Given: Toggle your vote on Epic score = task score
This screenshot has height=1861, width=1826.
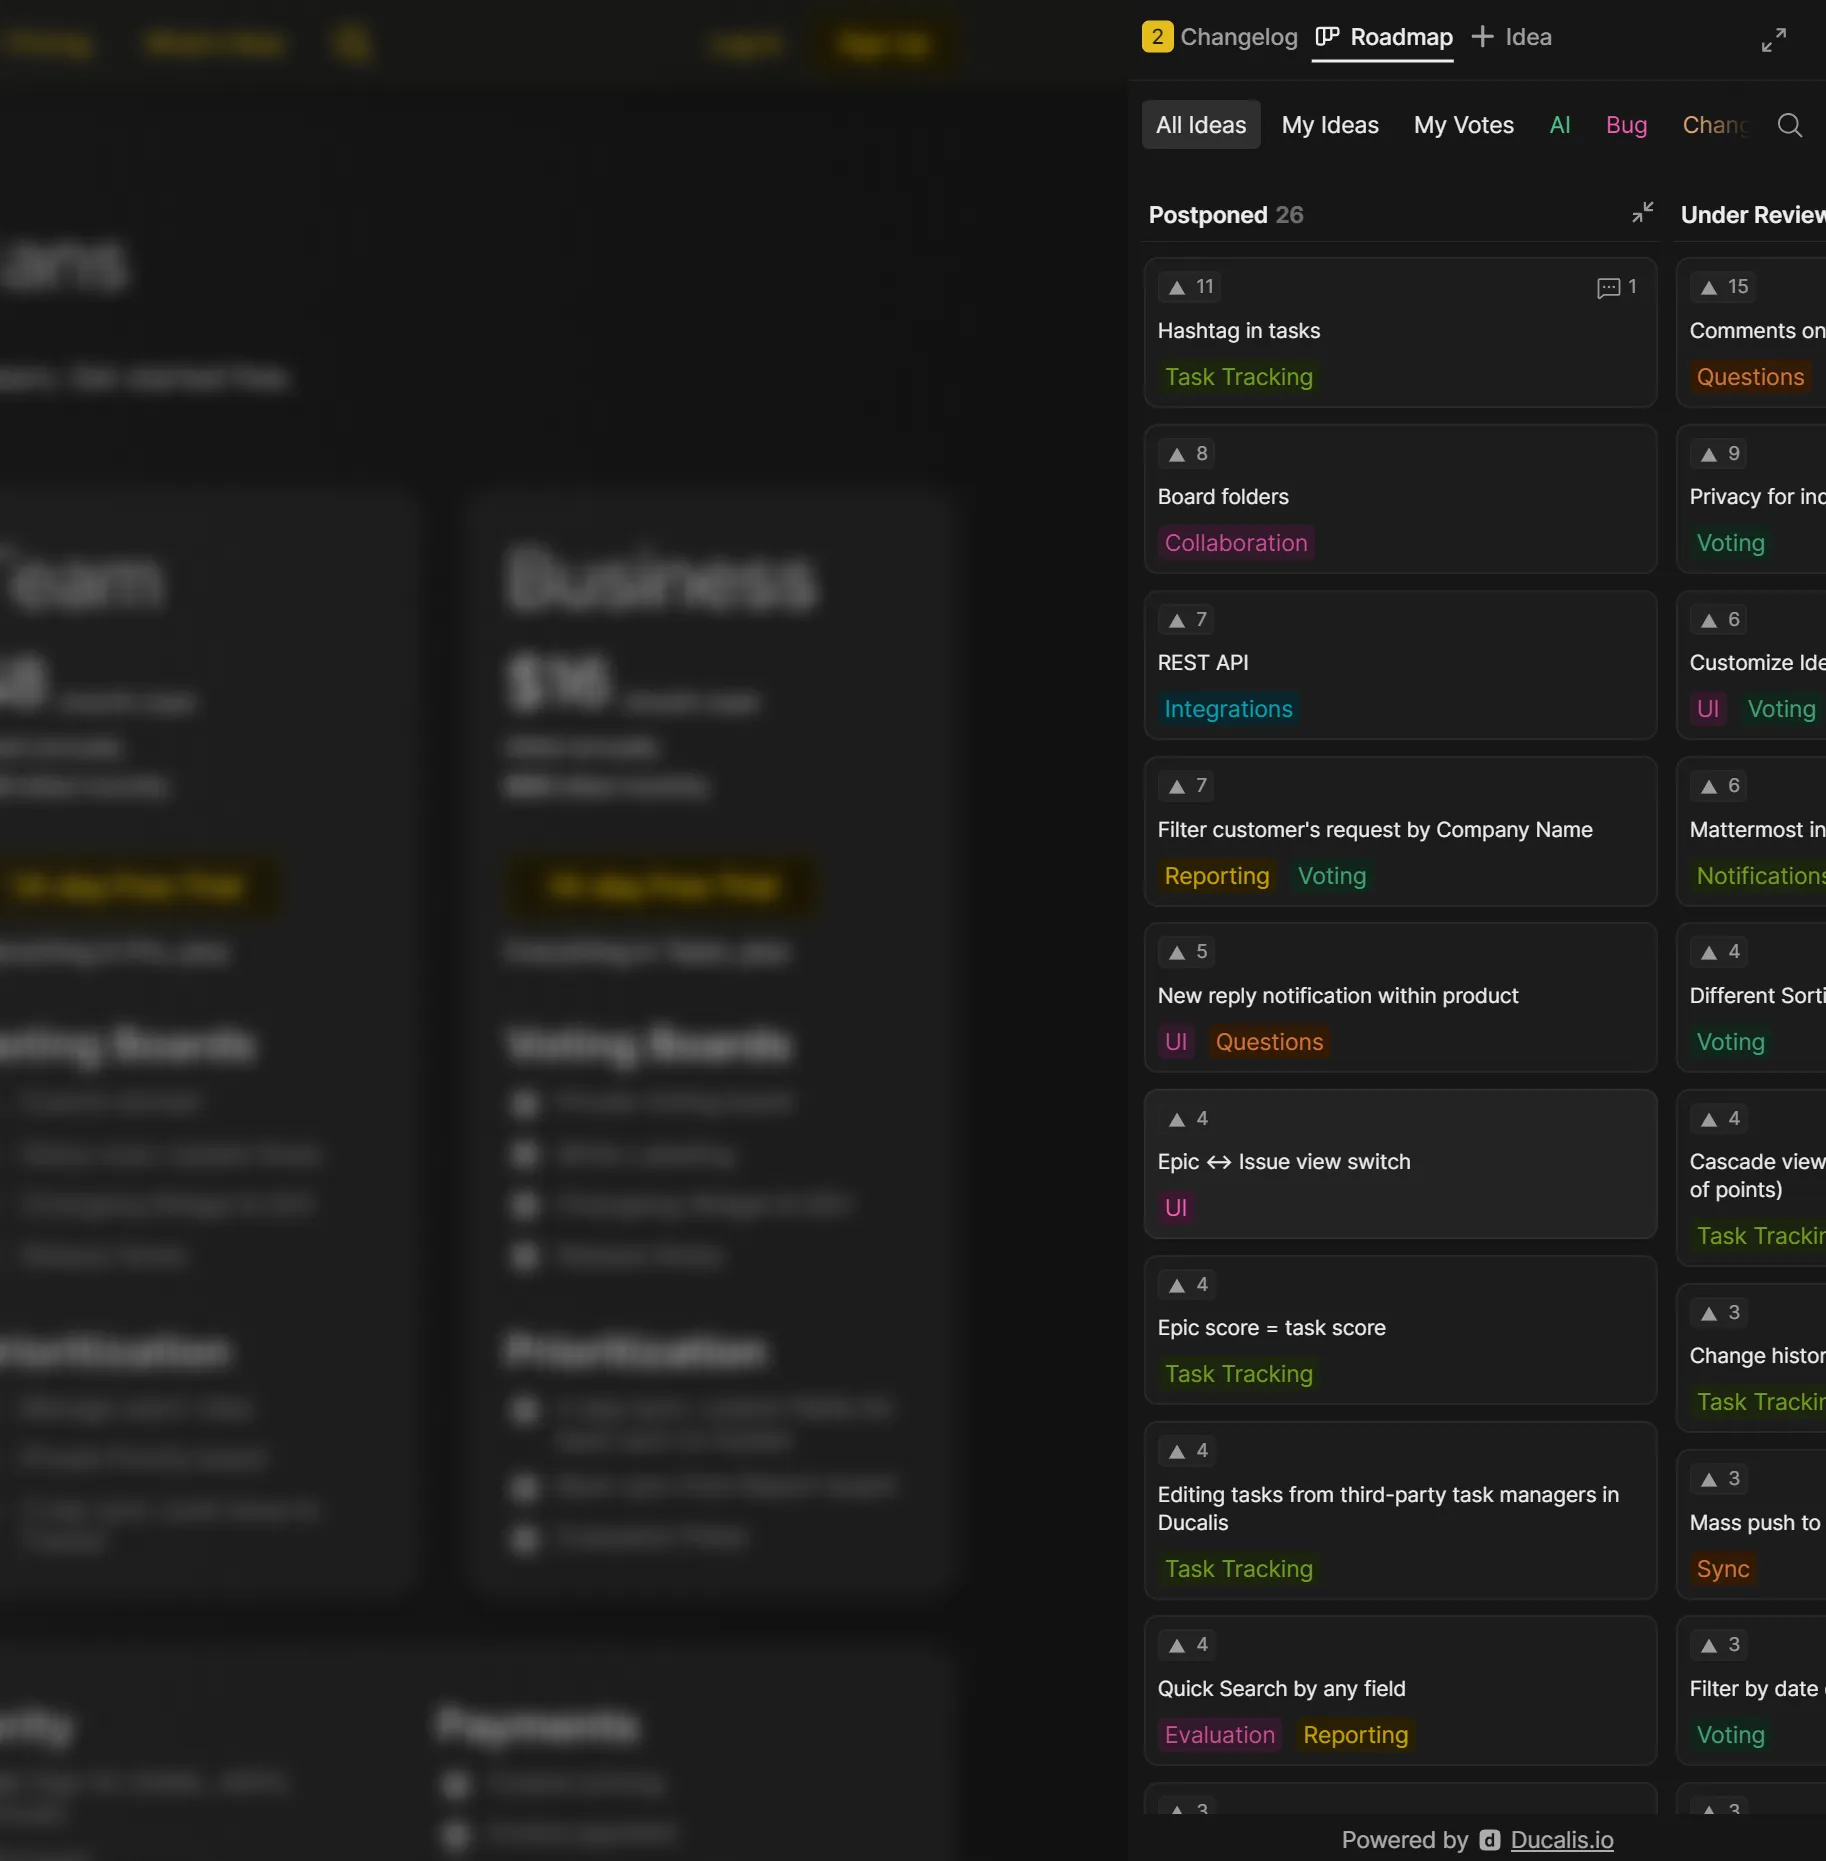Looking at the screenshot, I should (1186, 1285).
